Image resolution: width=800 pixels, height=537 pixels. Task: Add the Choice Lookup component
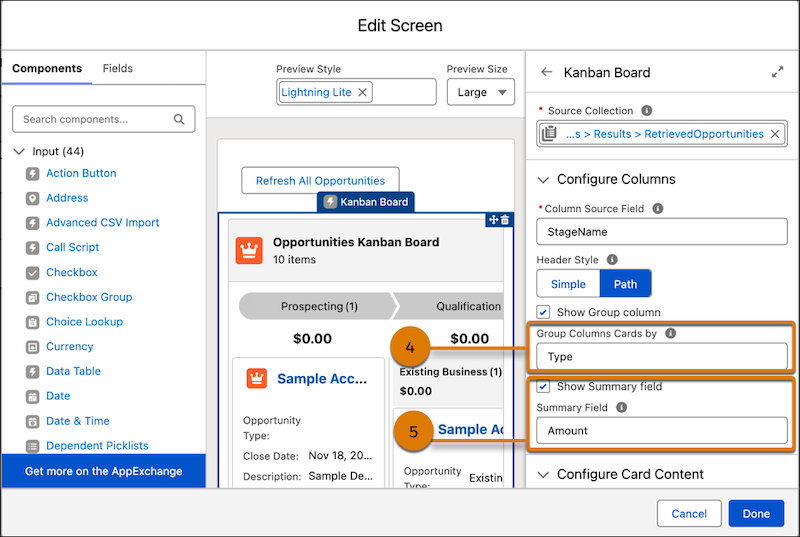[x=84, y=322]
